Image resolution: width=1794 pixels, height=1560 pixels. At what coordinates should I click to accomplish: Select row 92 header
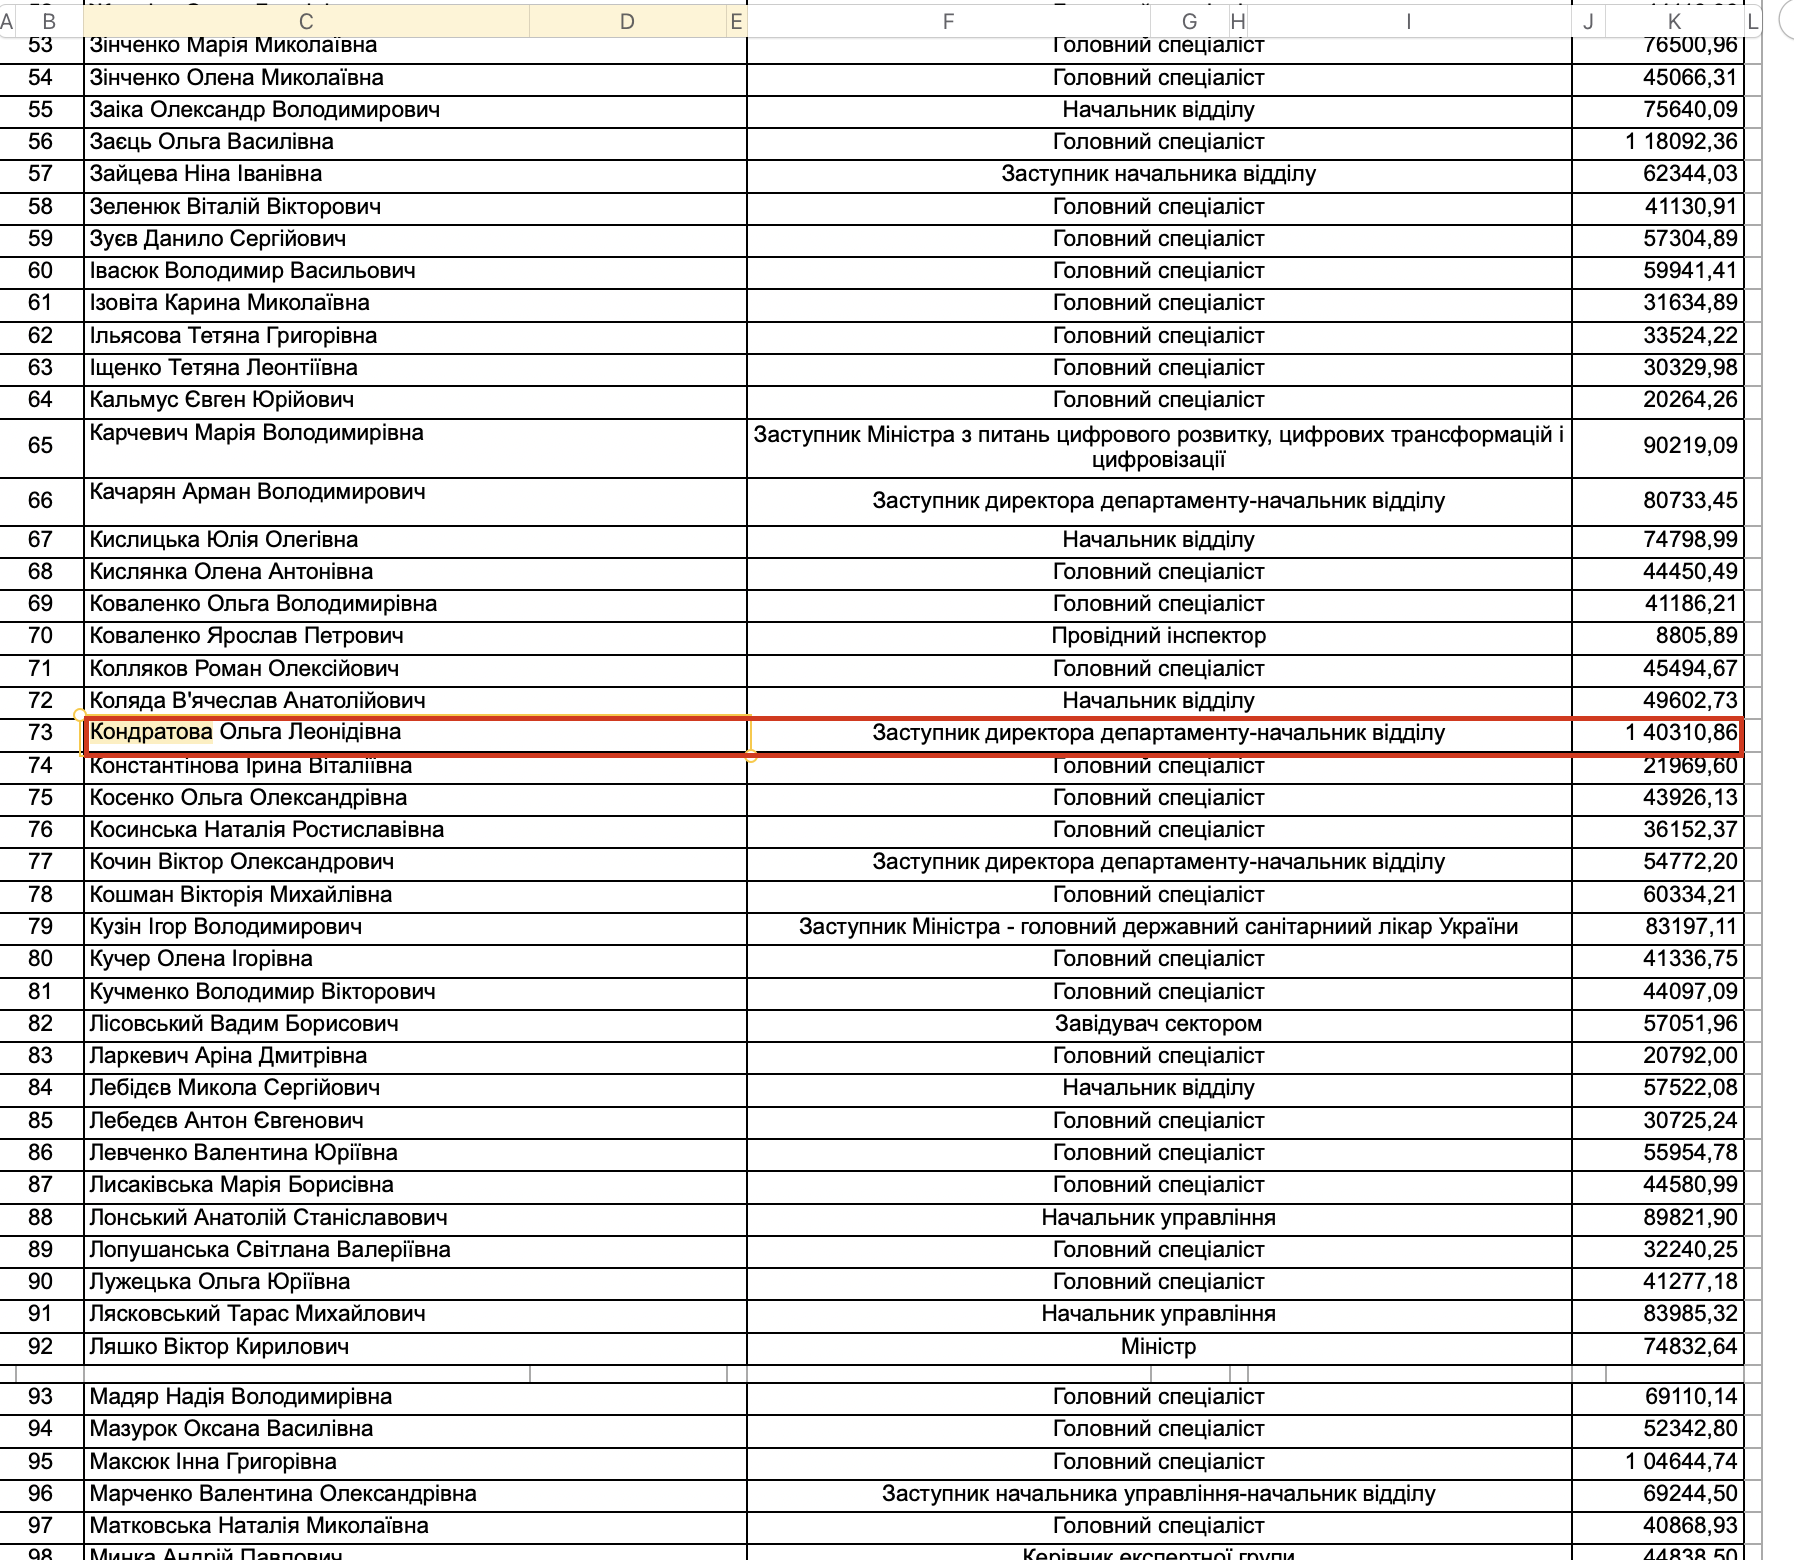(41, 1346)
